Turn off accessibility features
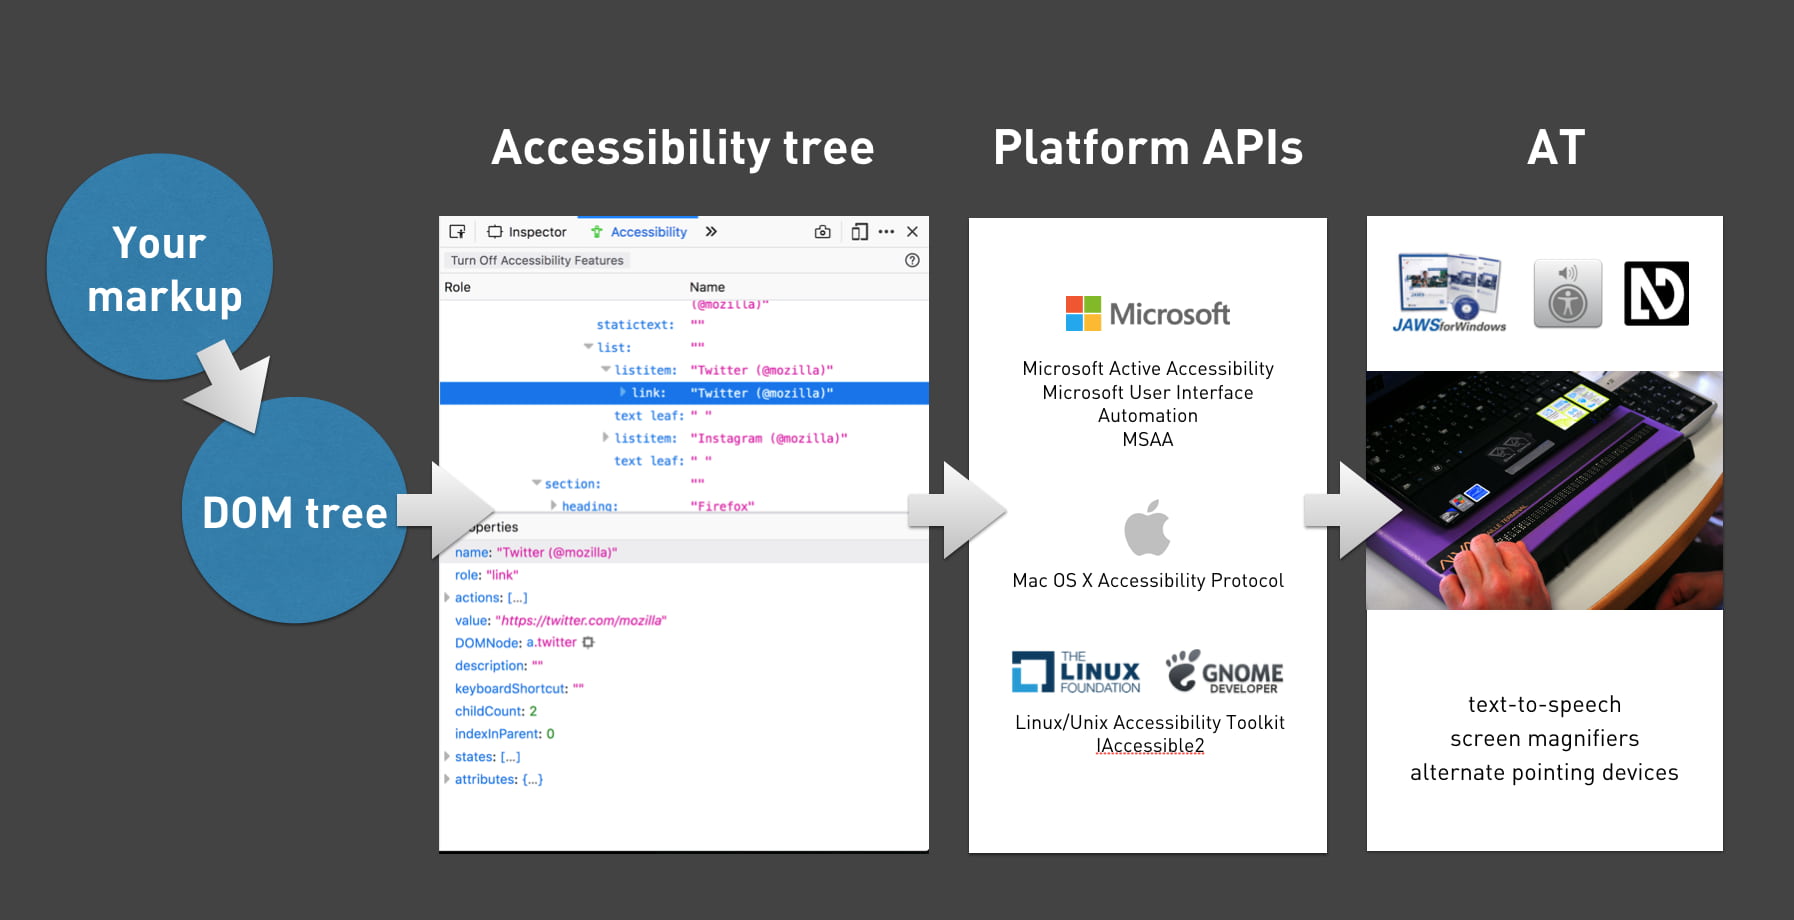The height and width of the screenshot is (920, 1794). point(537,260)
